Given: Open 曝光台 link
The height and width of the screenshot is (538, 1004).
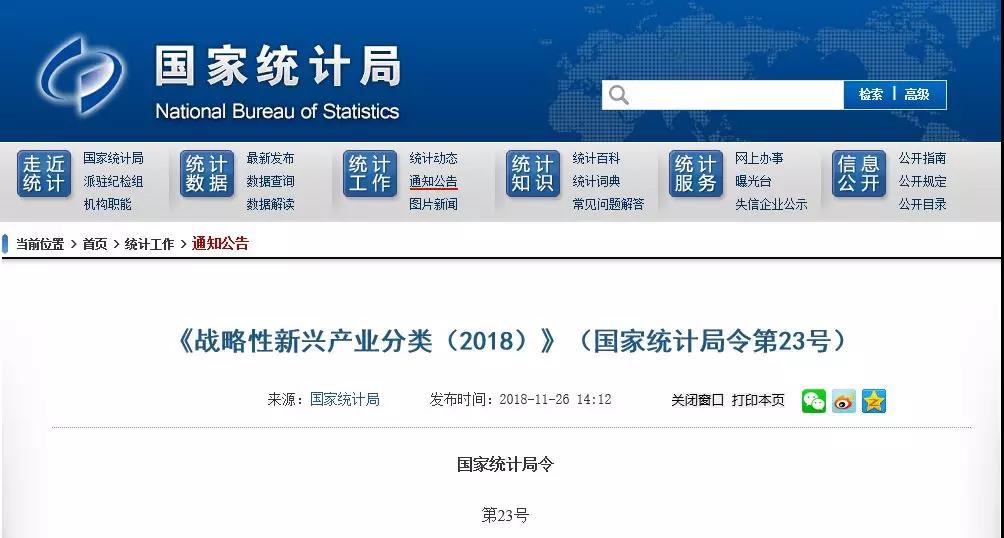Looking at the screenshot, I should click(x=753, y=181).
